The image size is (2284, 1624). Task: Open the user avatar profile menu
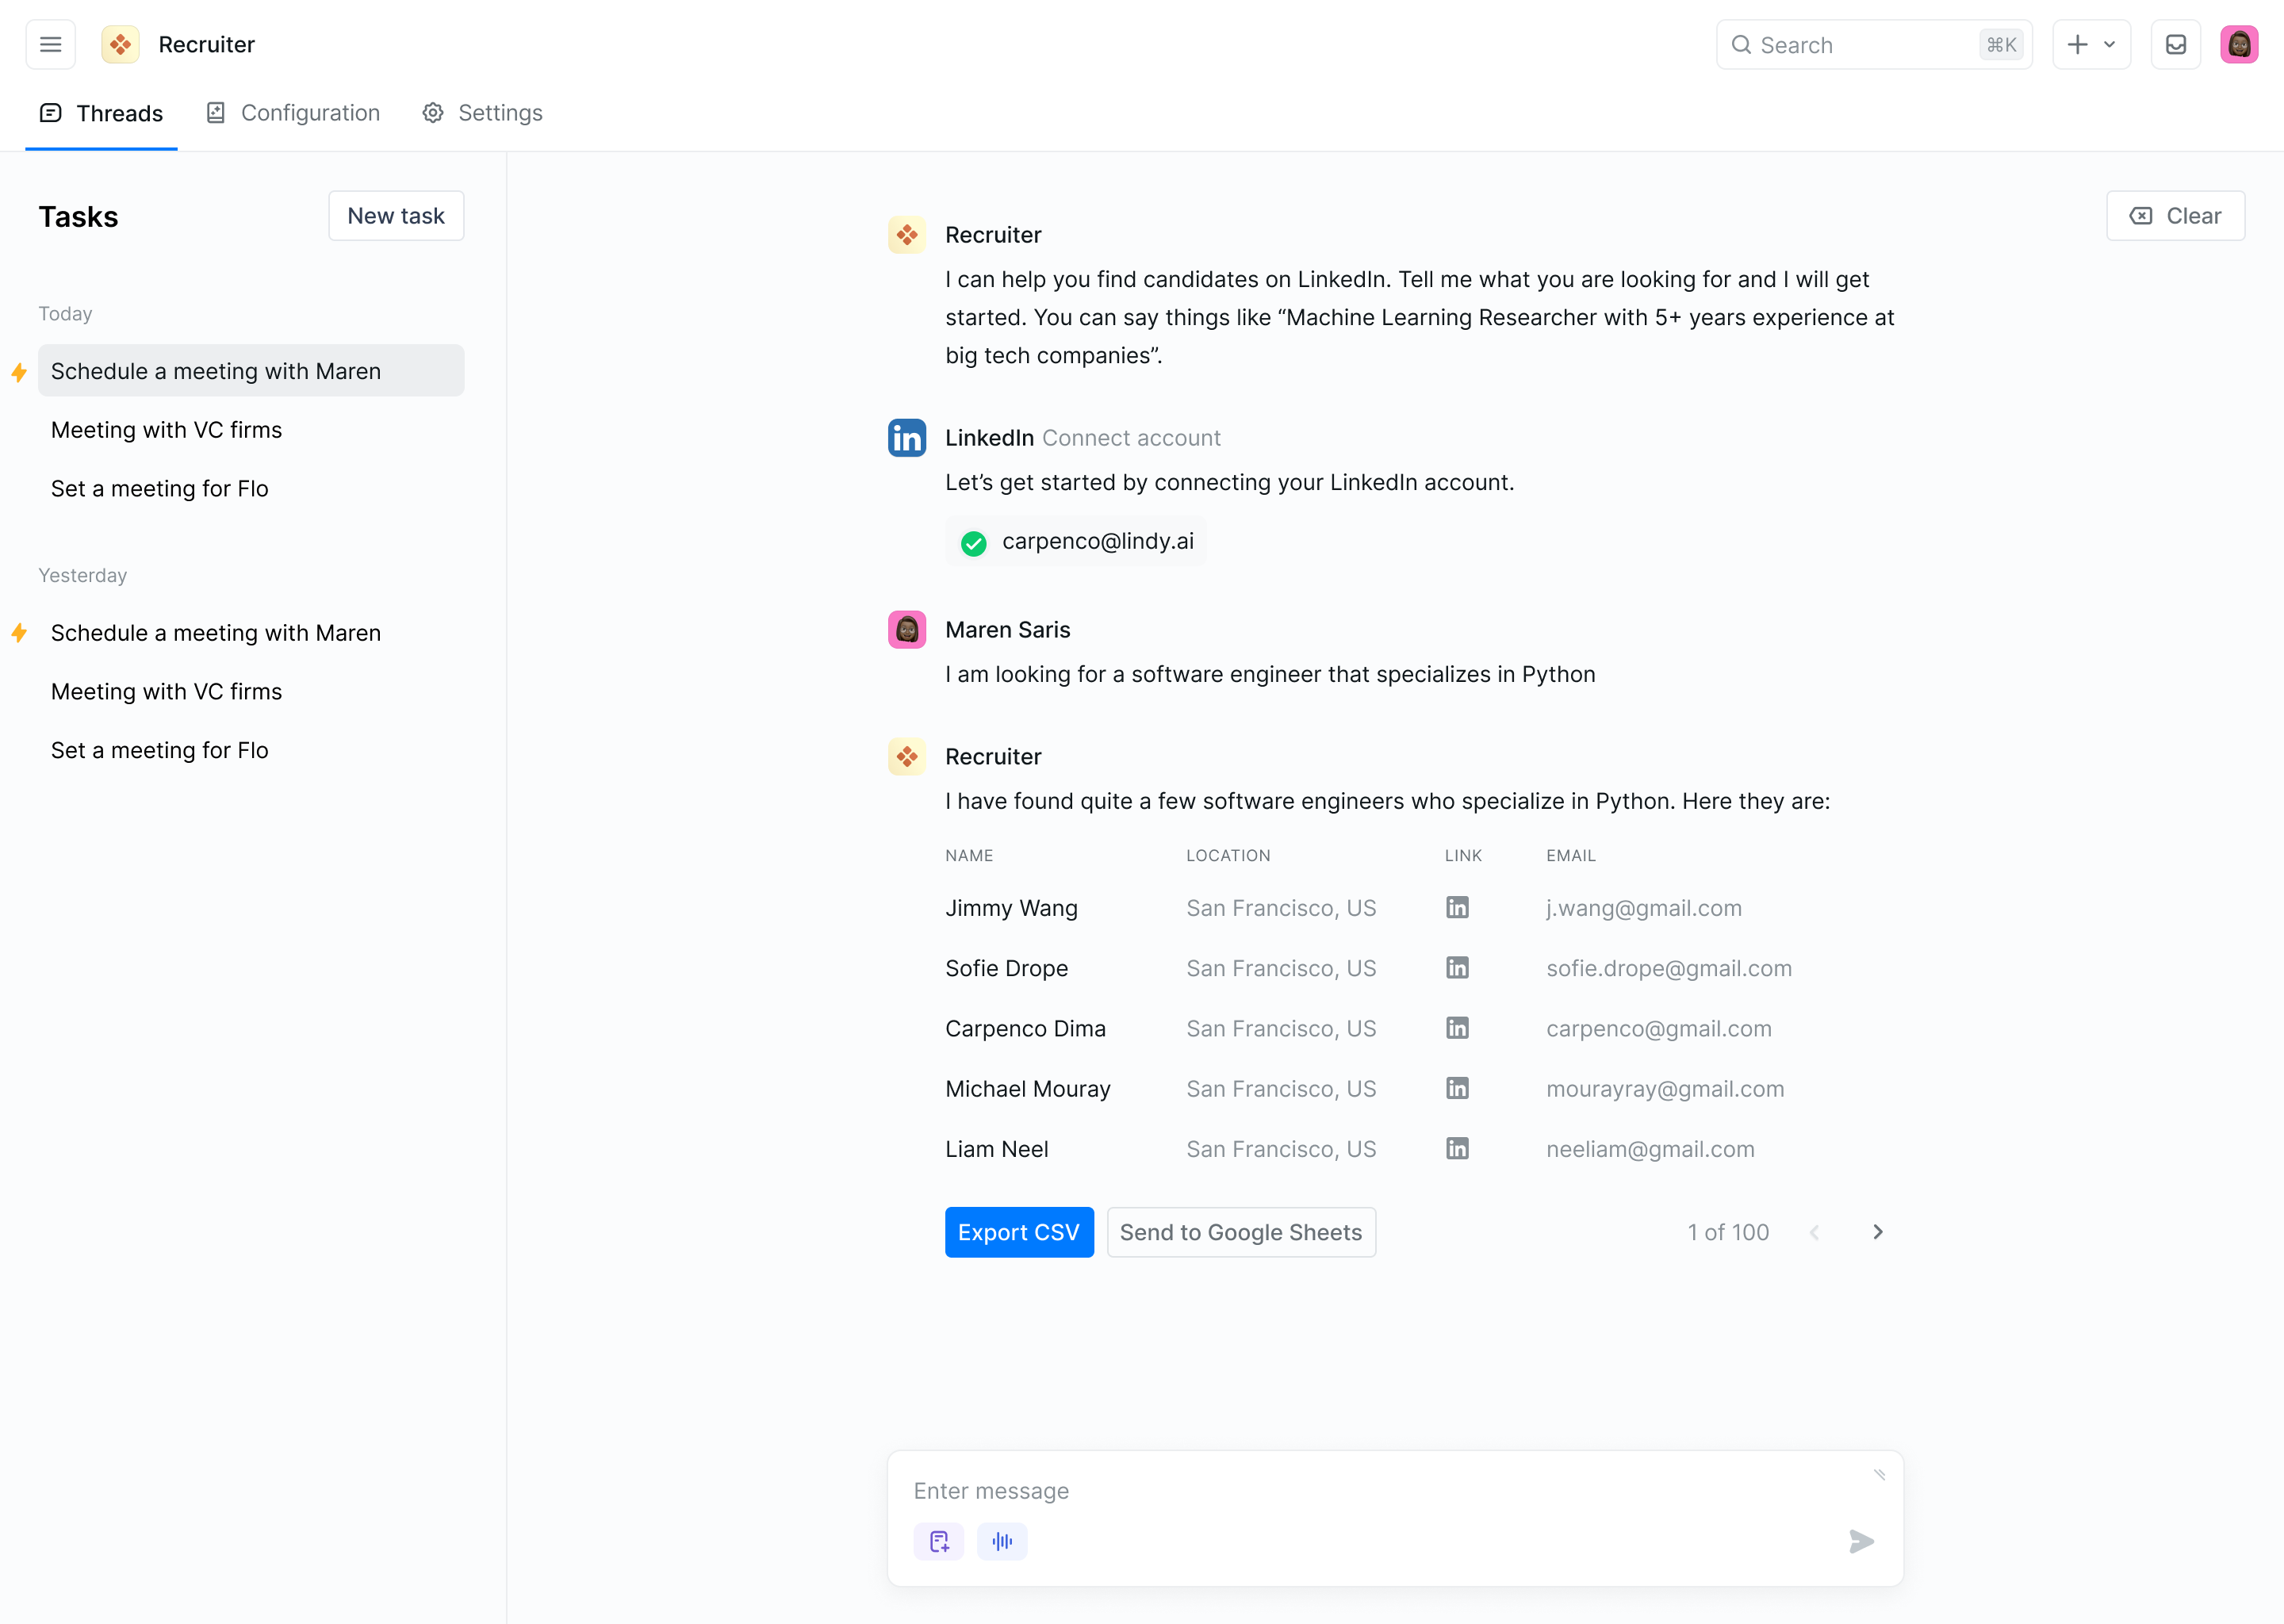(x=2239, y=45)
